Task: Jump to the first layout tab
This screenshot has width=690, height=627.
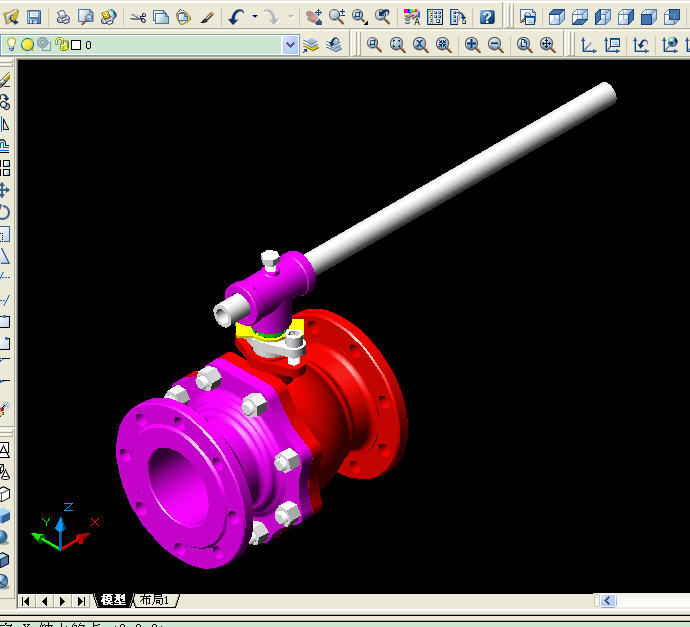Action: (26, 601)
